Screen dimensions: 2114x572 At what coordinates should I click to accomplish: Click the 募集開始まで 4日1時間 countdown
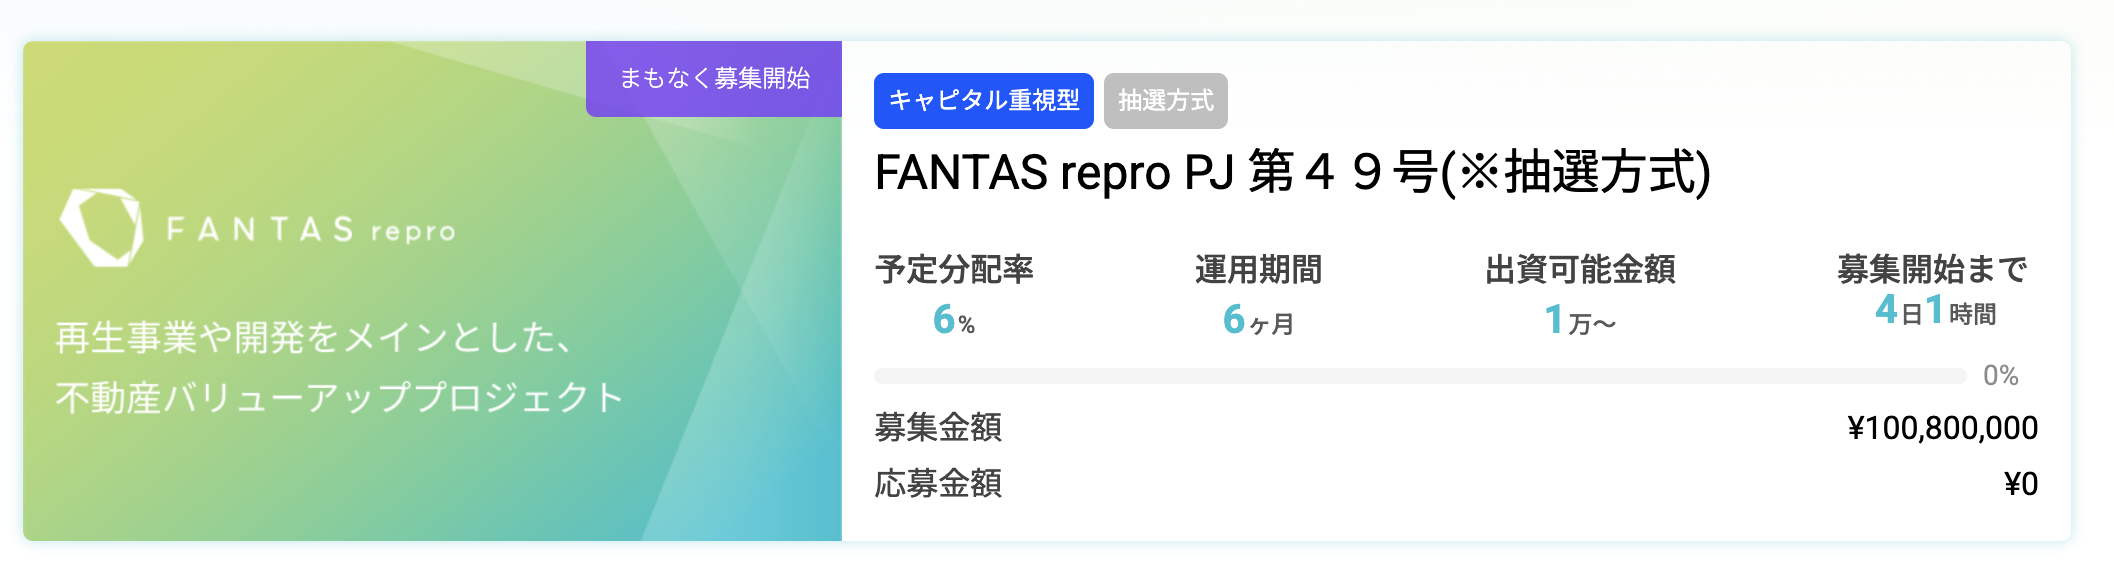coord(1935,311)
